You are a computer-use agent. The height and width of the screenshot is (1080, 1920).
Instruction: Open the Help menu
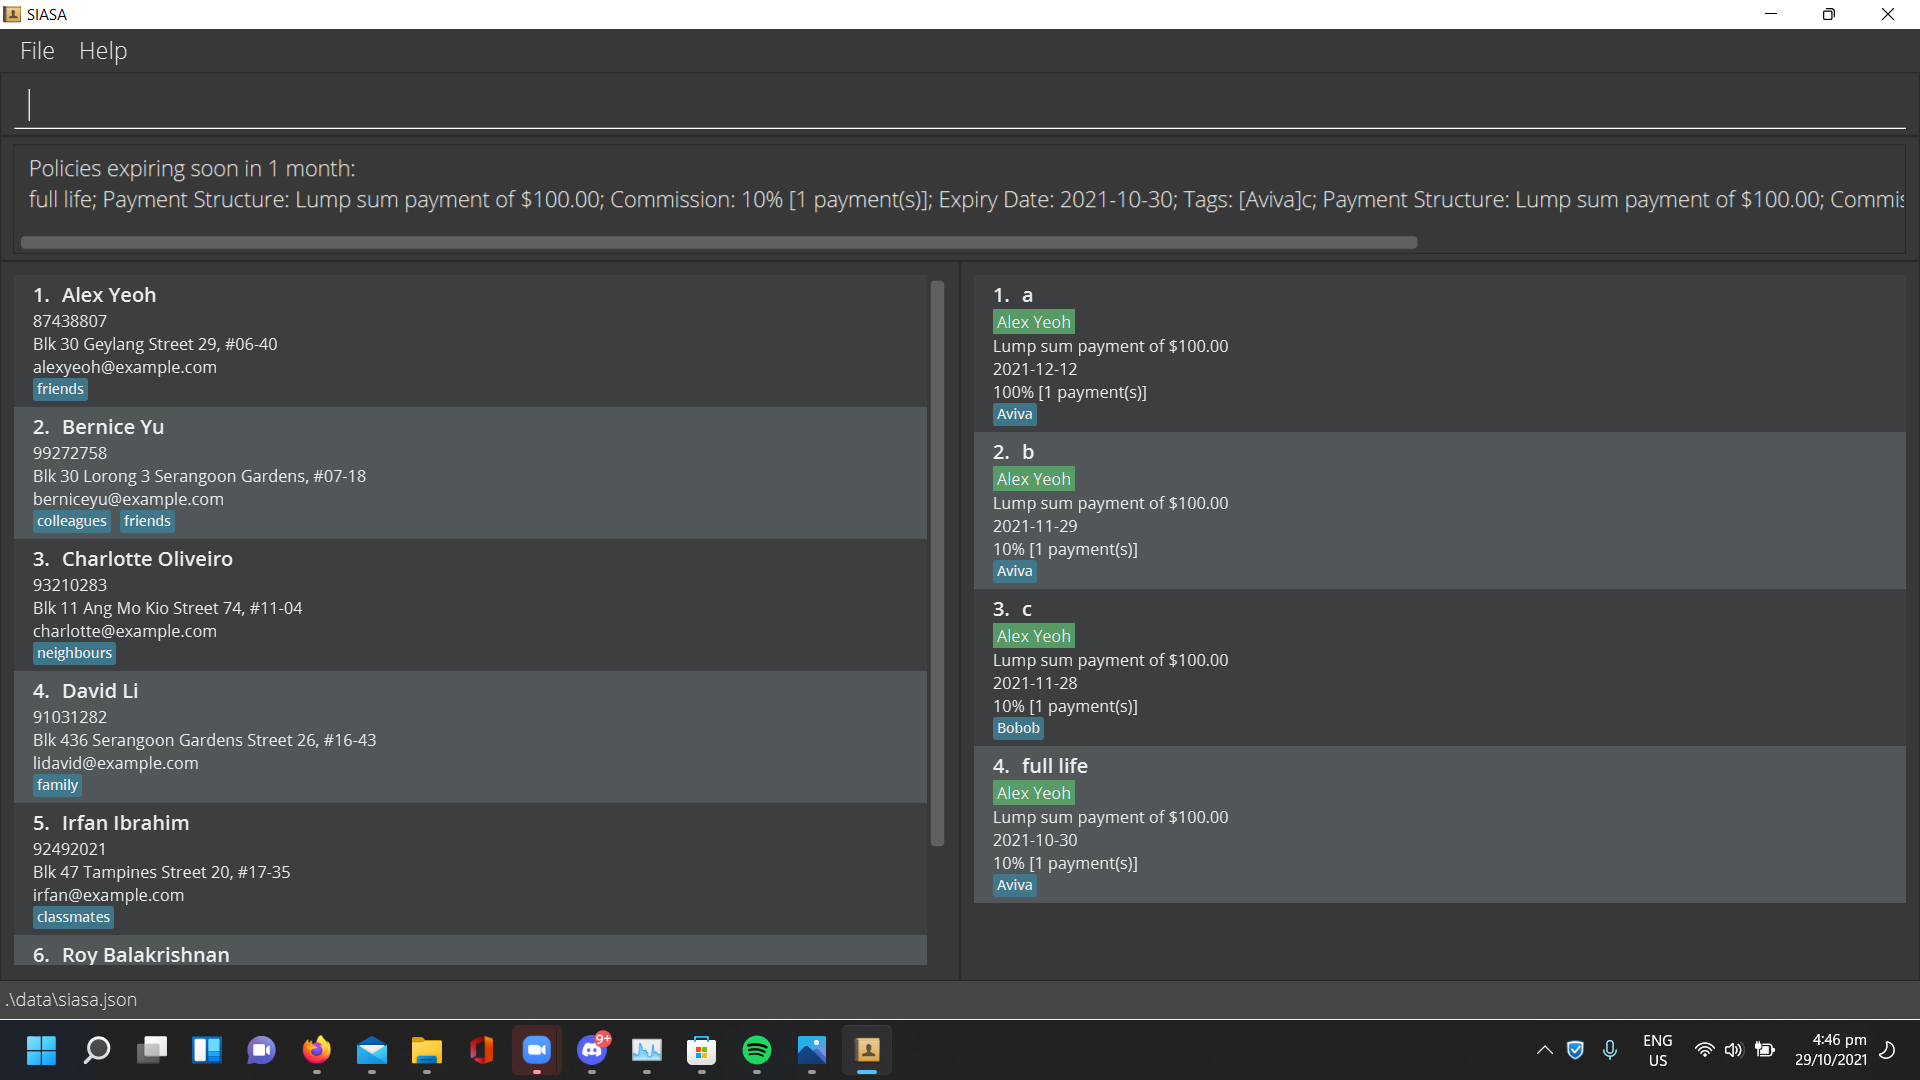tap(103, 51)
